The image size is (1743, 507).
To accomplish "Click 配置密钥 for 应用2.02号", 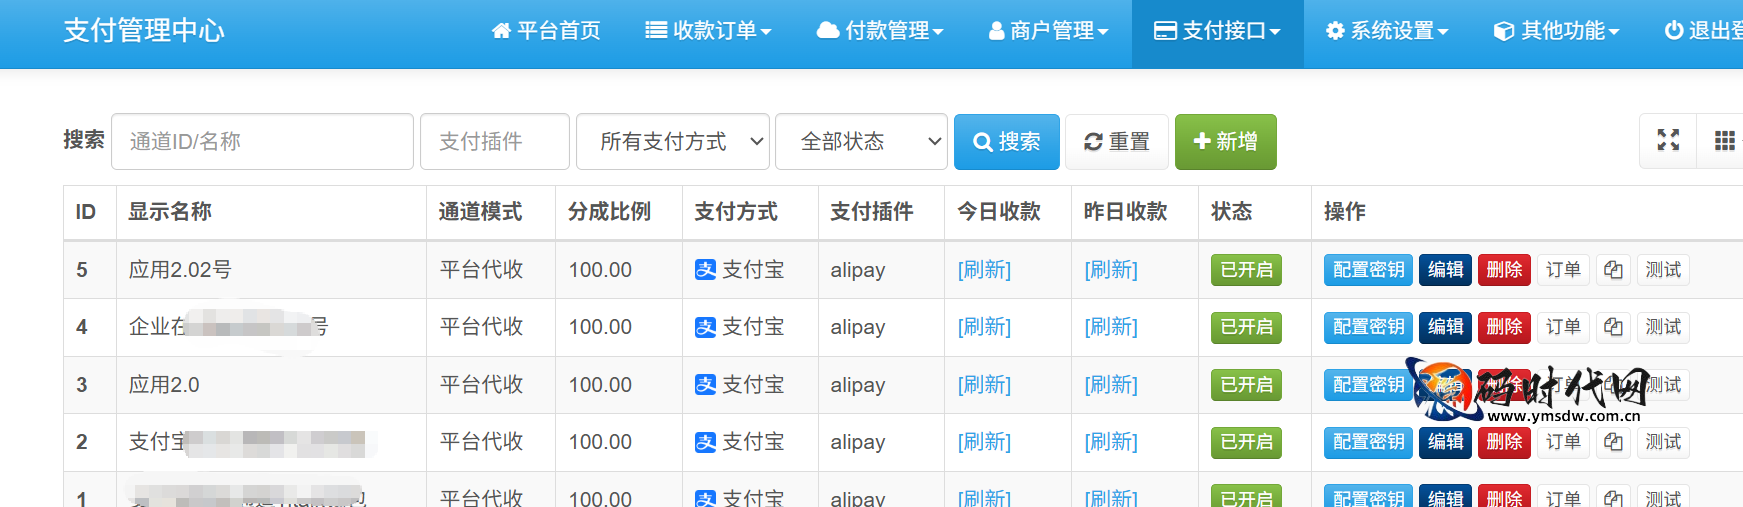I will click(x=1368, y=270).
